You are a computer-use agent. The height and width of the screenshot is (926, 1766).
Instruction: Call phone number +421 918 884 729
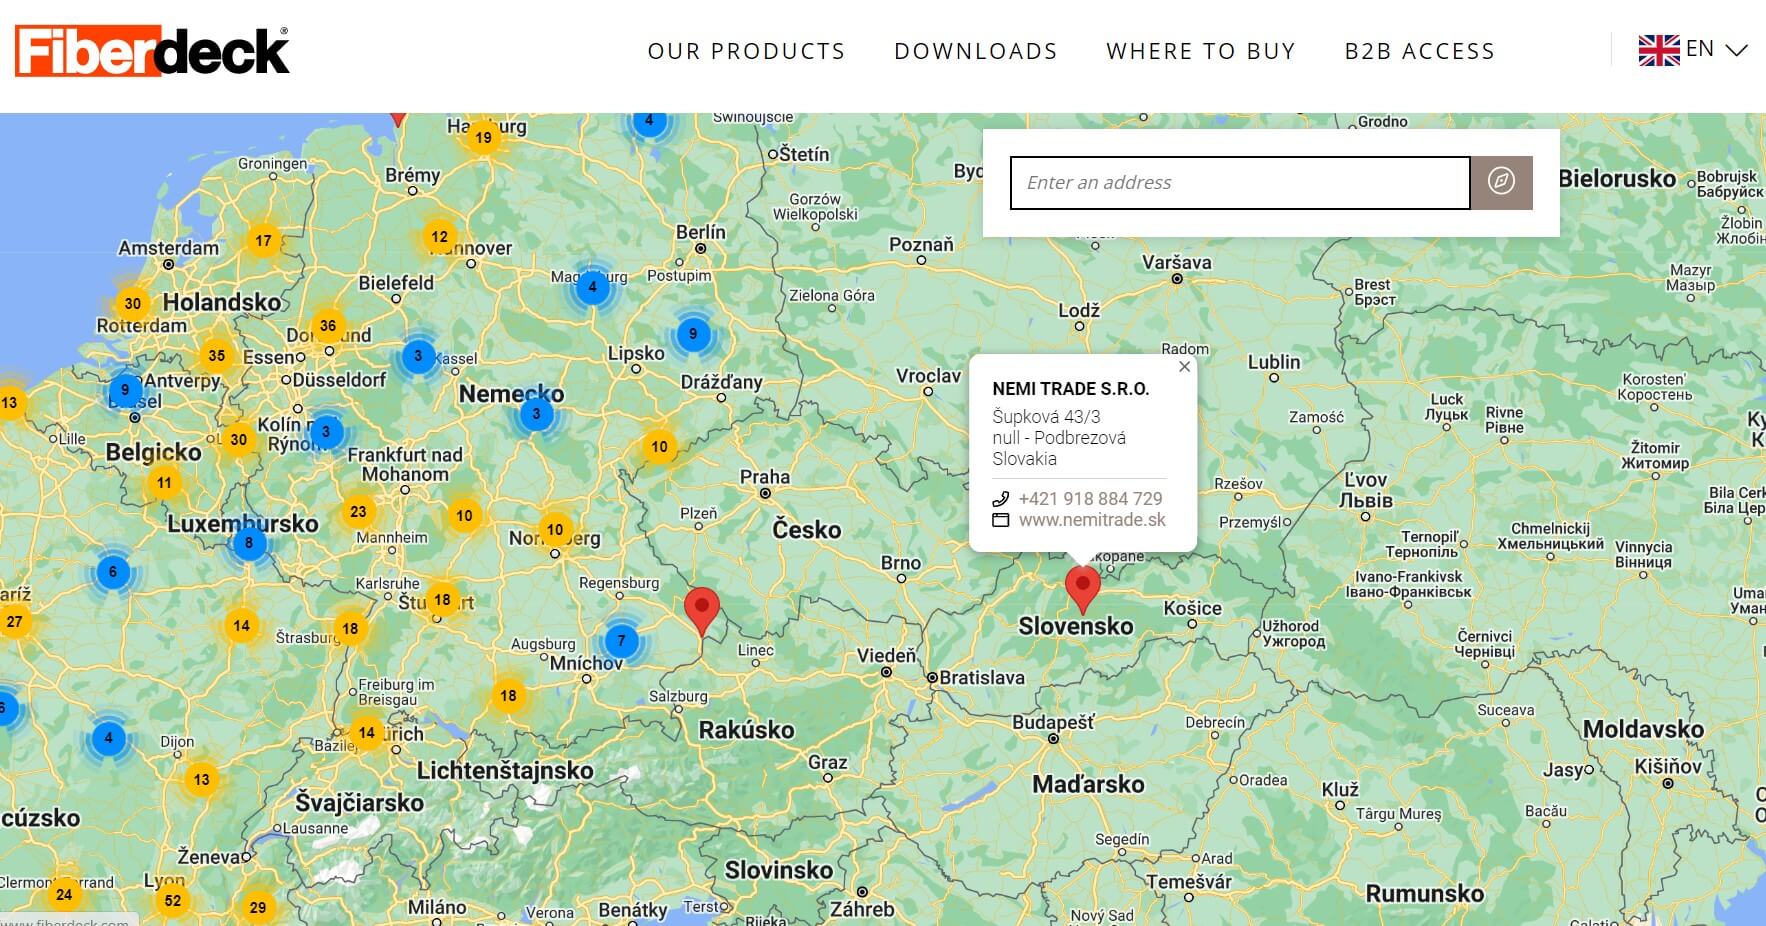pos(1090,498)
